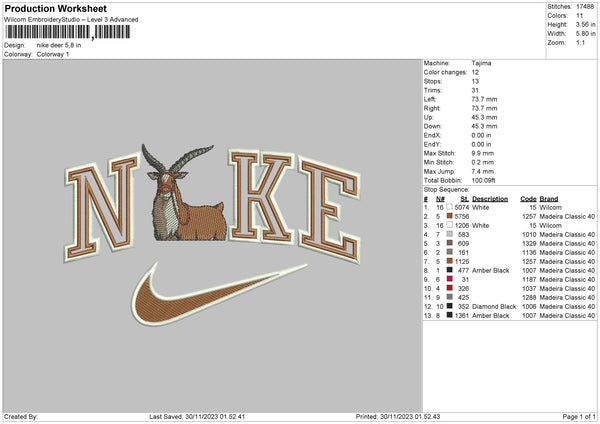Click the white swatch in stop row 1
600x424 pixels.
450,207
